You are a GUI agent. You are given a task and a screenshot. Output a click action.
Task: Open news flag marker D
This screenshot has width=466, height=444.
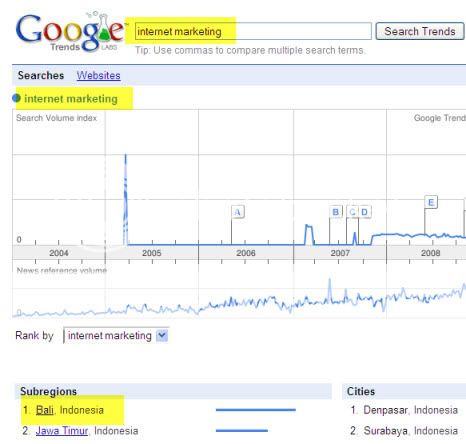(364, 212)
